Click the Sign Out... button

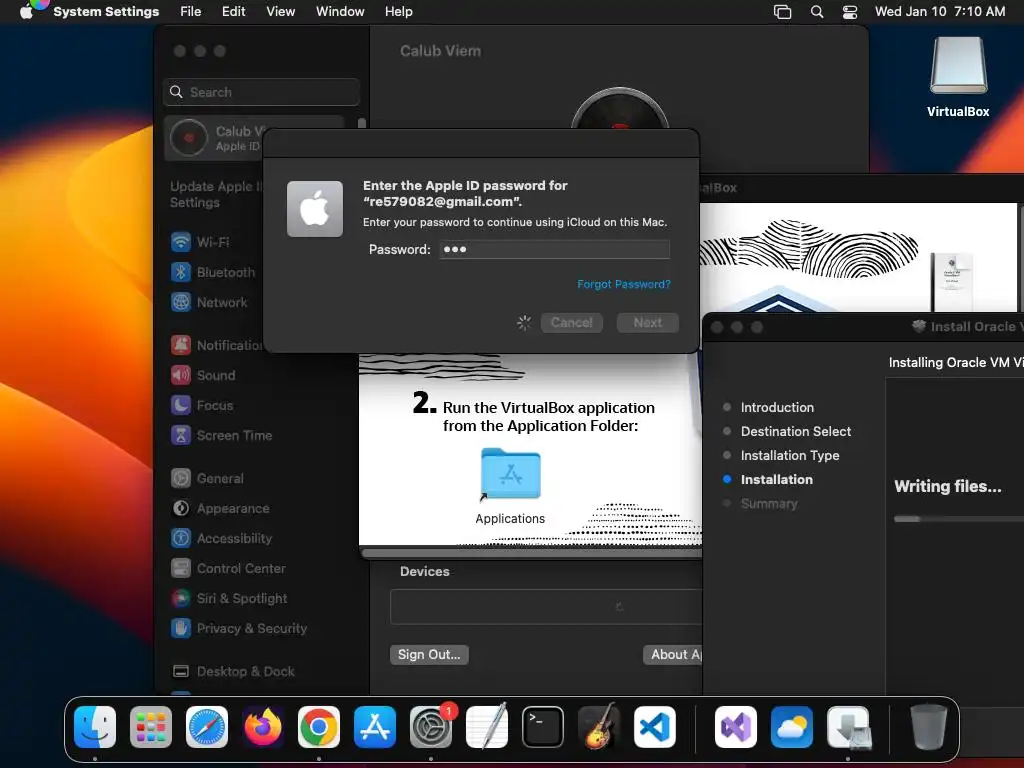pyautogui.click(x=429, y=654)
